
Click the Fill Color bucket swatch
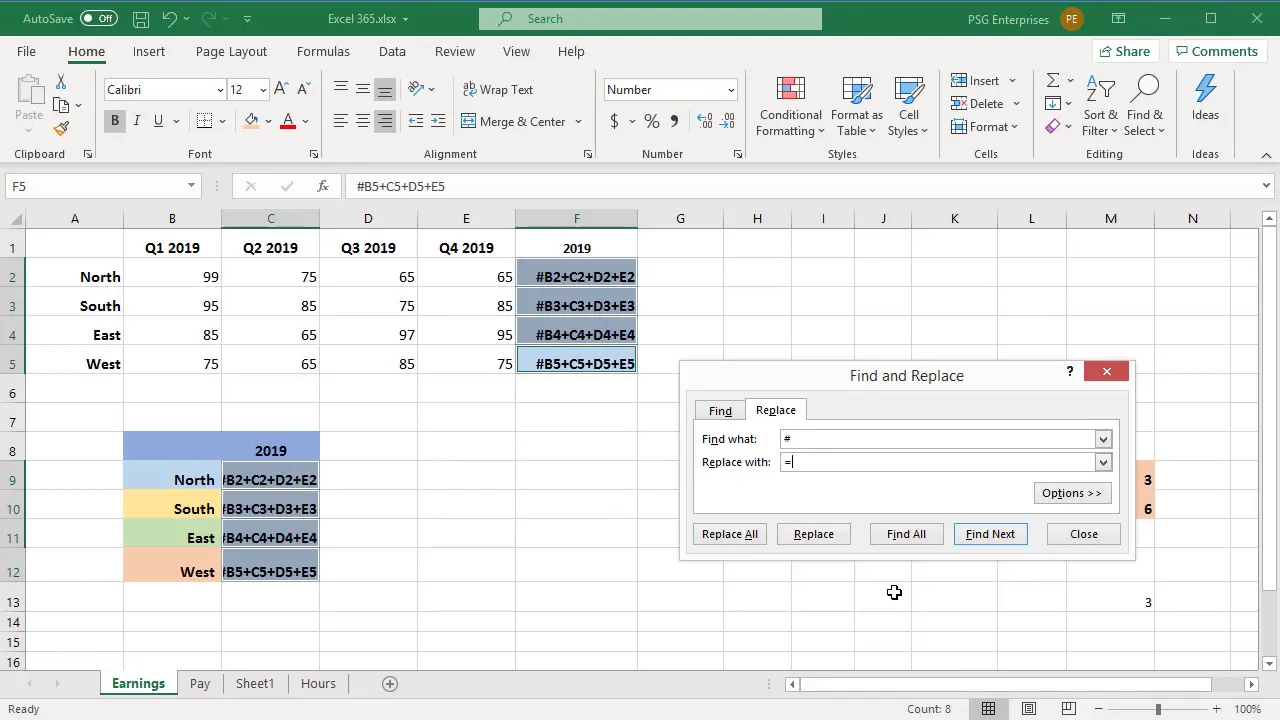(252, 121)
